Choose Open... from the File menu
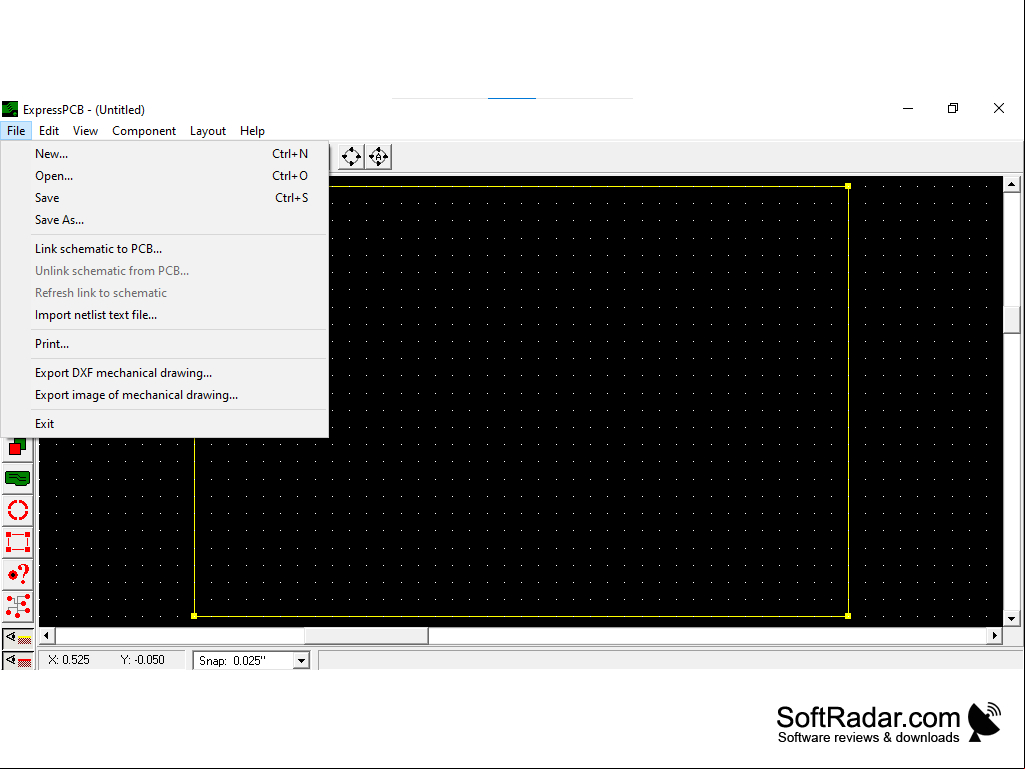Screen dimensions: 1025x769 pos(165,176)
